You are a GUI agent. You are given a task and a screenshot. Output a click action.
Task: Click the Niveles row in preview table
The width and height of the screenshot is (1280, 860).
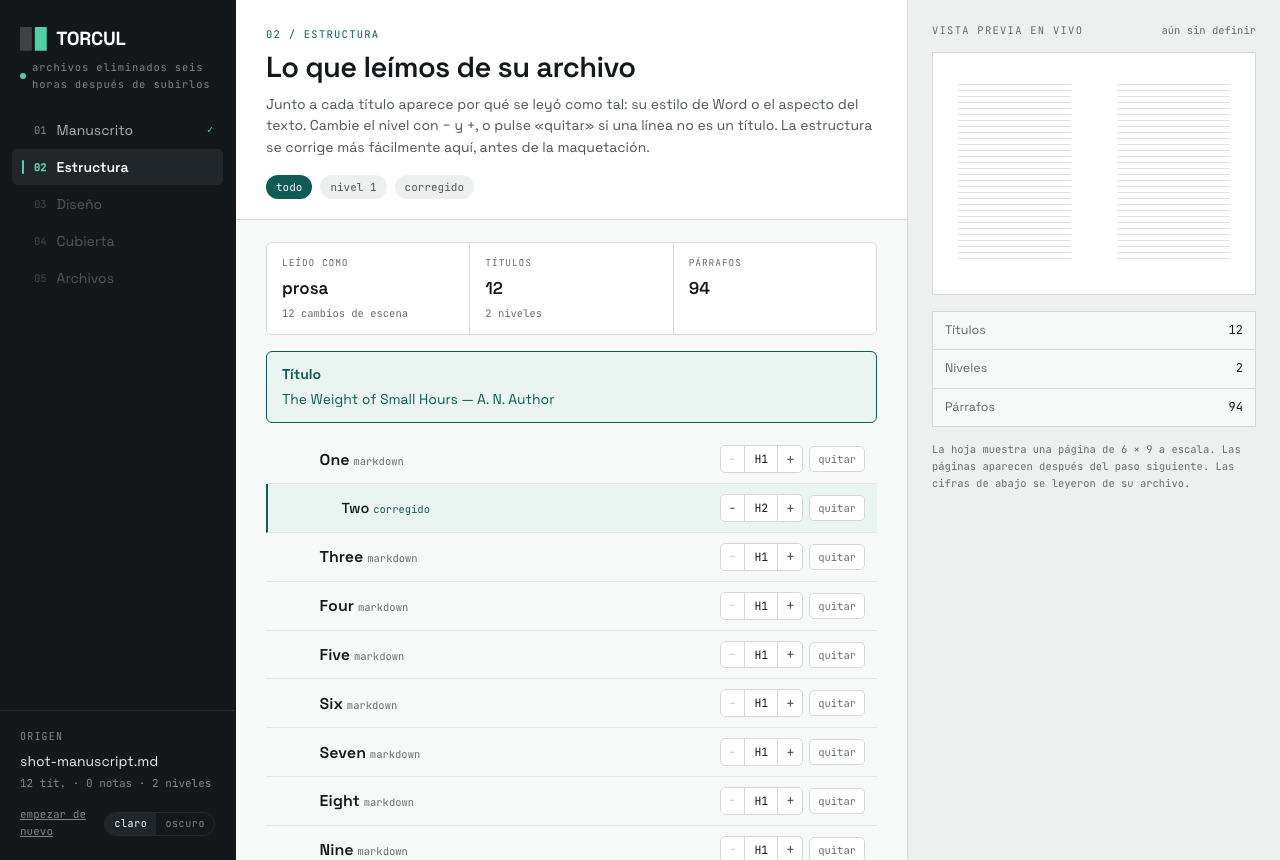(1094, 368)
